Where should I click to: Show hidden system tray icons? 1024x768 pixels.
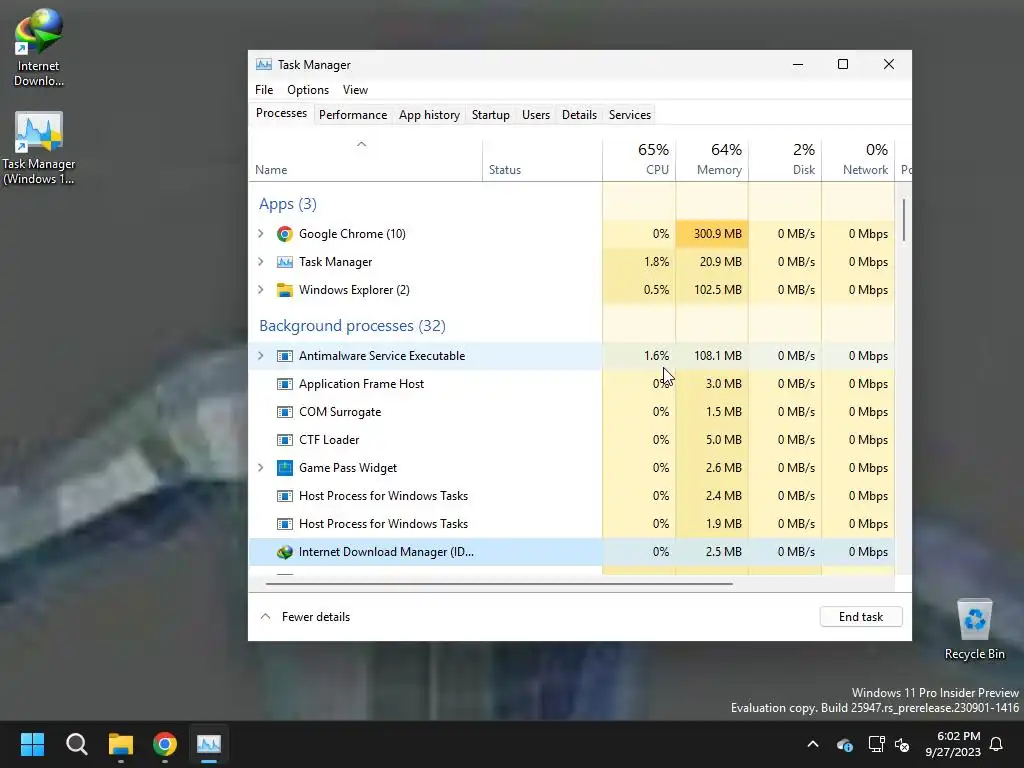(813, 744)
